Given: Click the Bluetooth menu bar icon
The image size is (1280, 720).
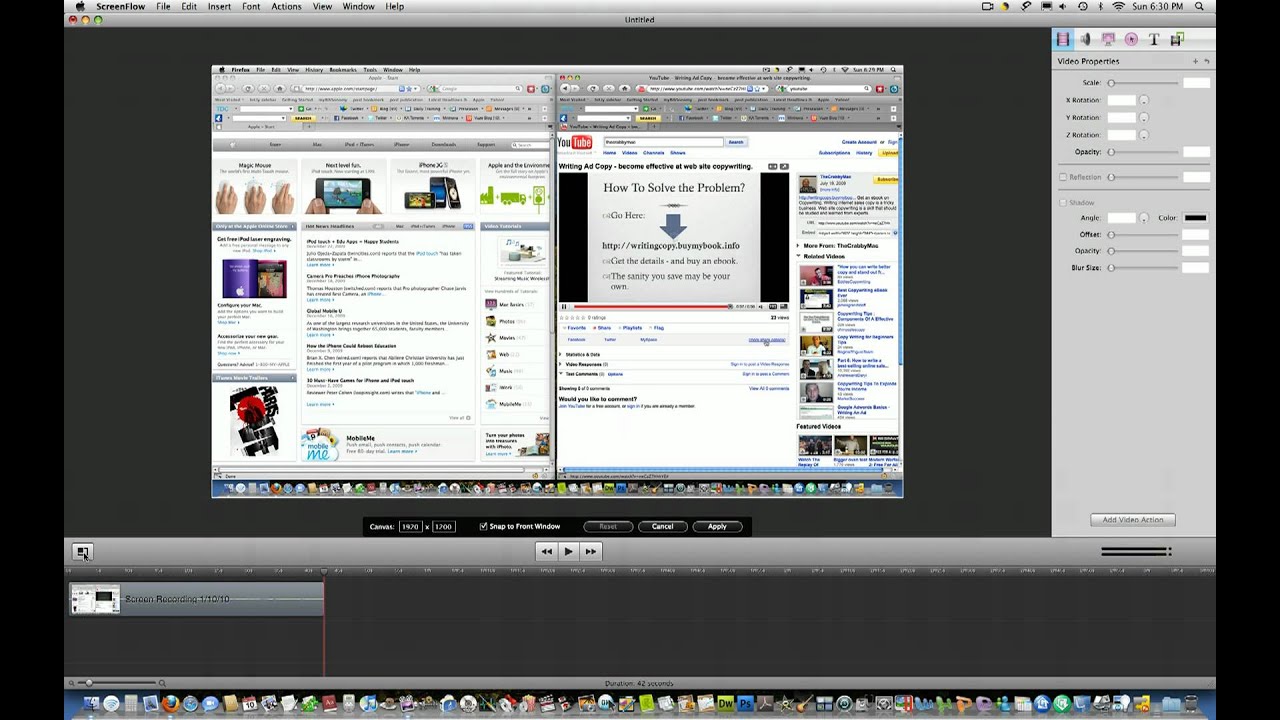Looking at the screenshot, I should (x=1101, y=6).
